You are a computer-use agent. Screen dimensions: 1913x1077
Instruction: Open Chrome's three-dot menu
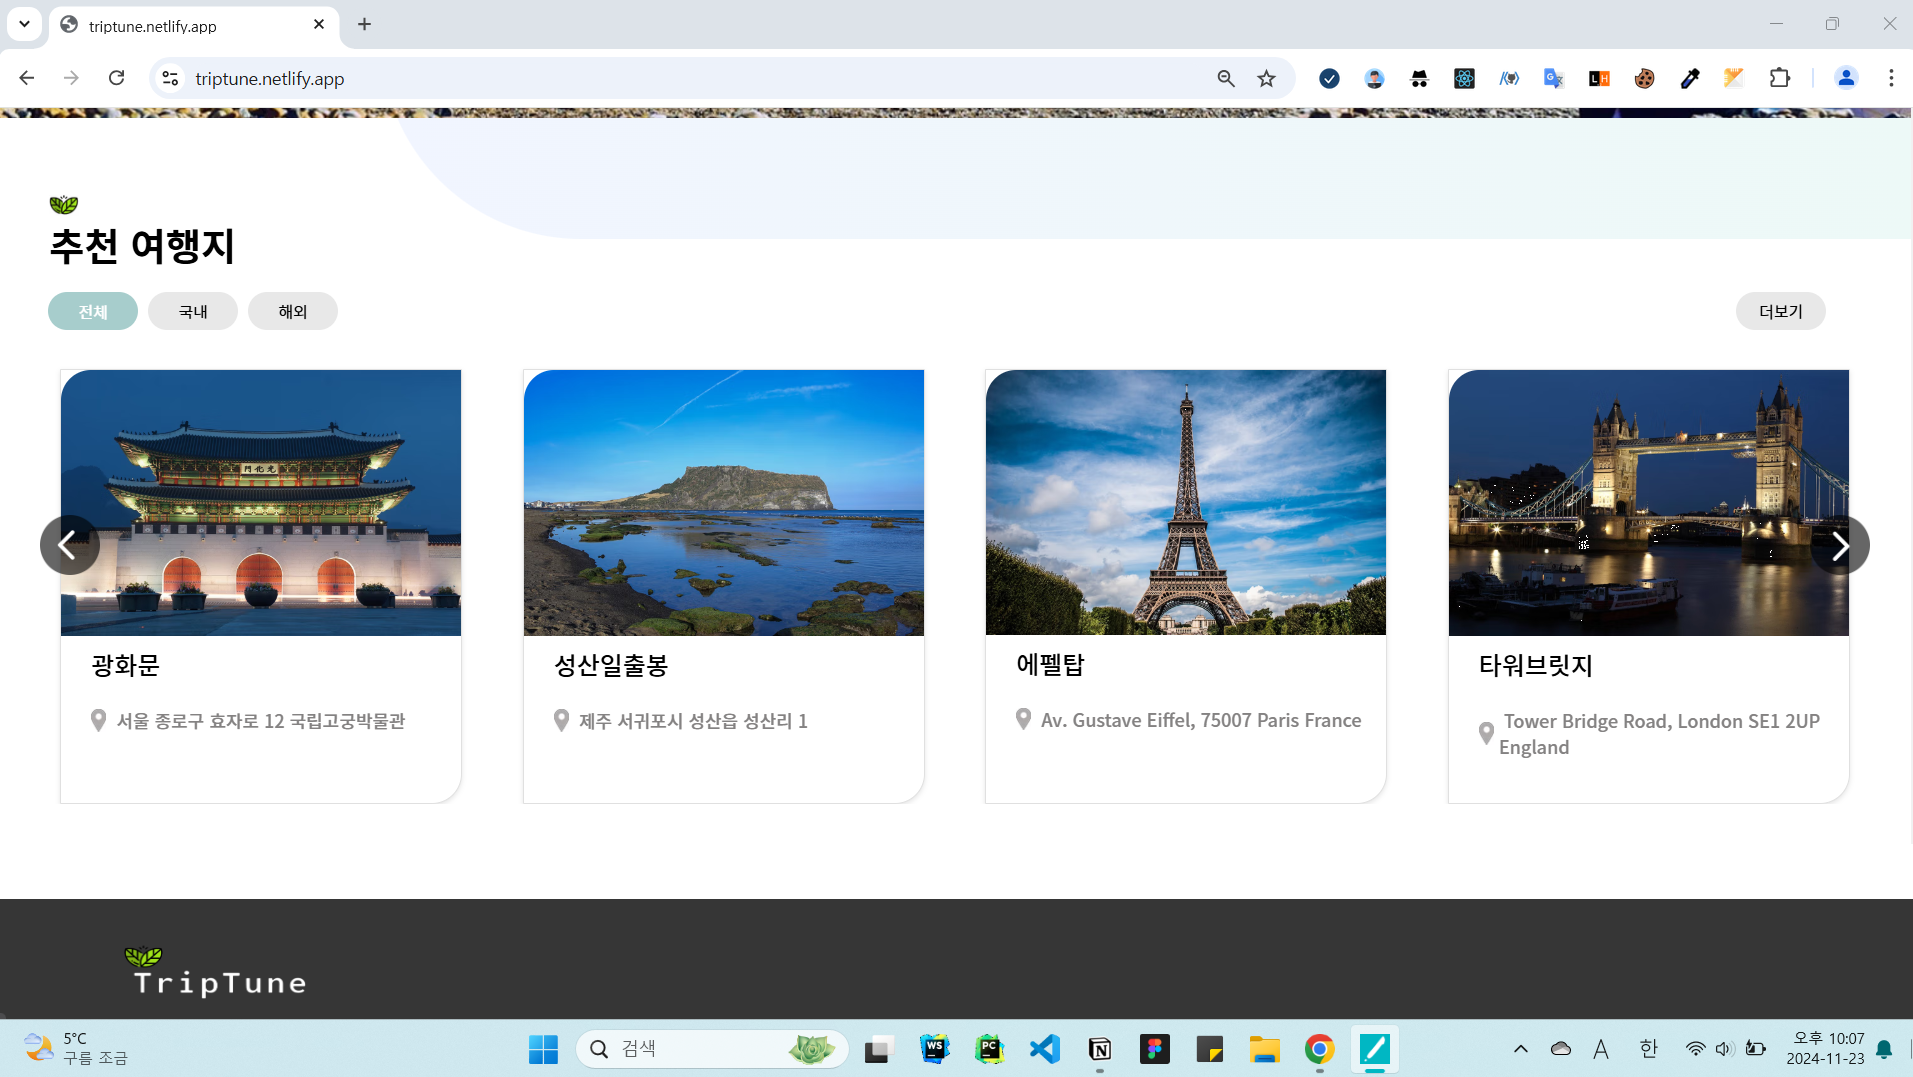click(x=1890, y=78)
